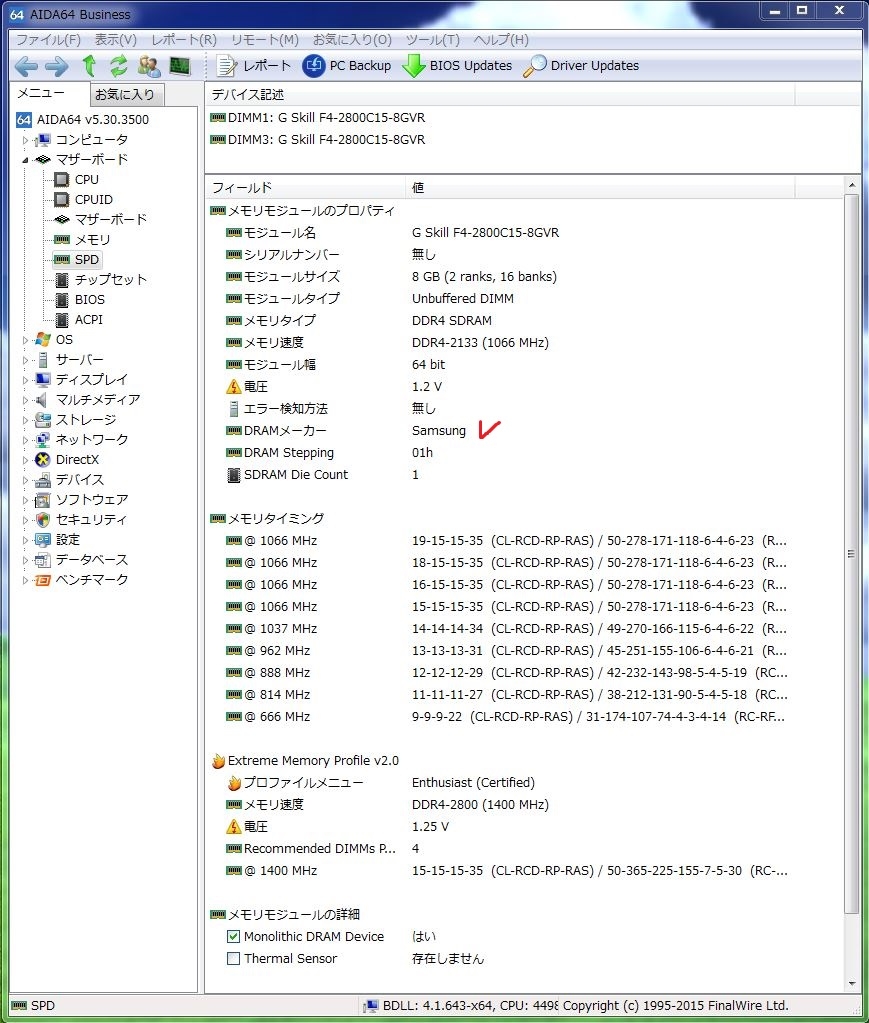Viewport: 869px width, 1023px height.
Task: Expand the ストレージ tree node
Action: (x=25, y=420)
